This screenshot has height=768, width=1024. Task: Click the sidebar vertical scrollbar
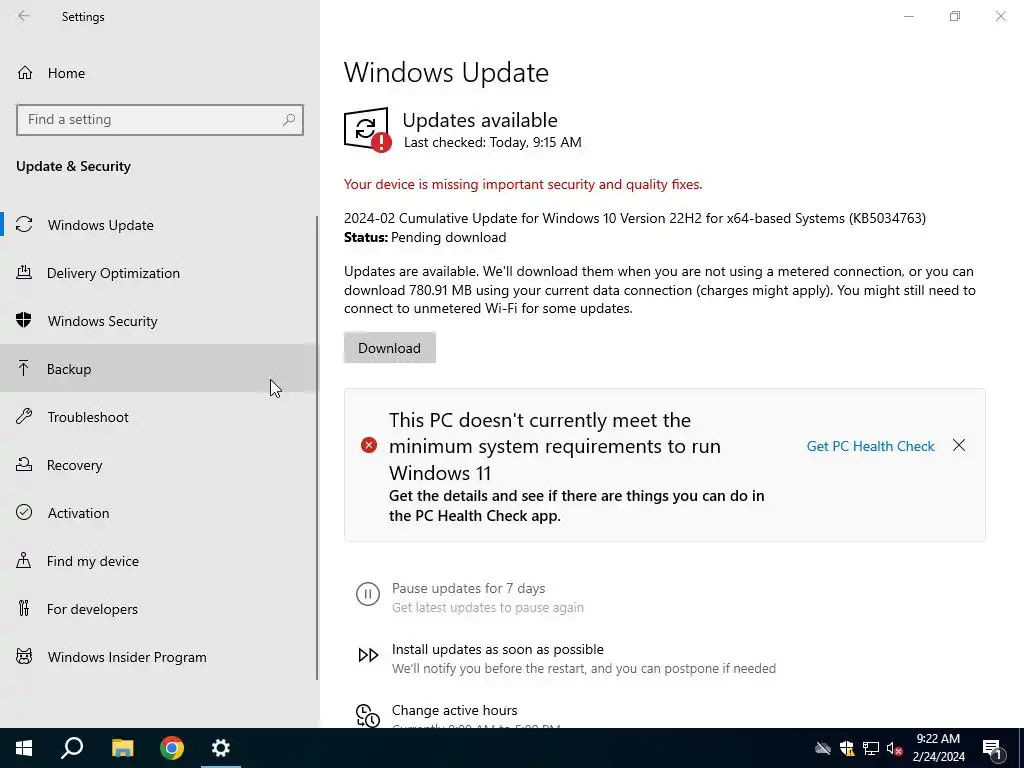coord(317,448)
